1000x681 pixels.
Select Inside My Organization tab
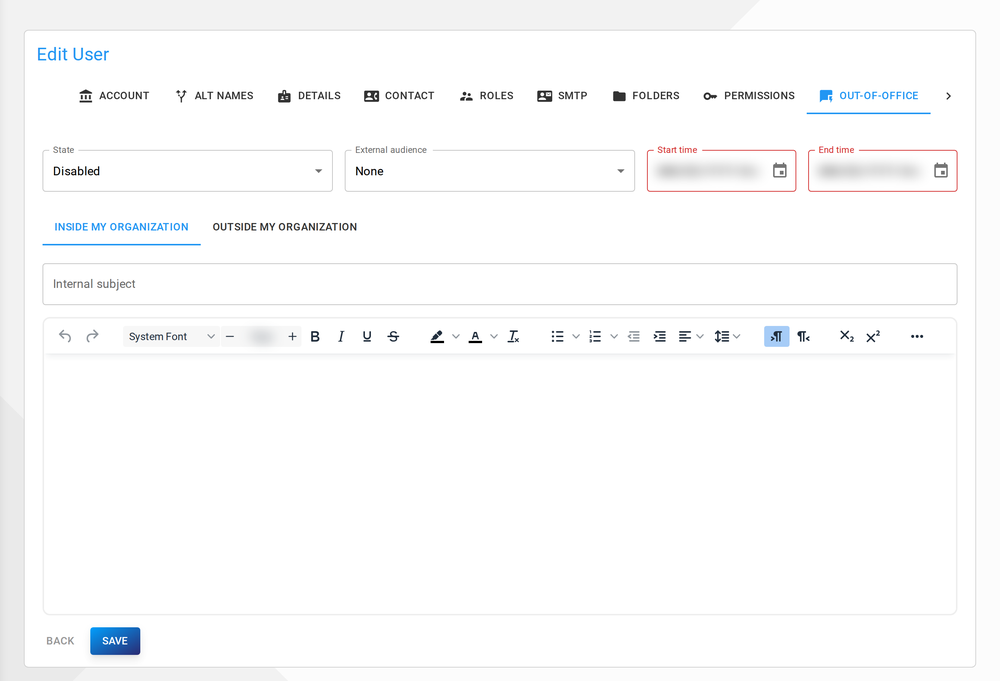[121, 227]
